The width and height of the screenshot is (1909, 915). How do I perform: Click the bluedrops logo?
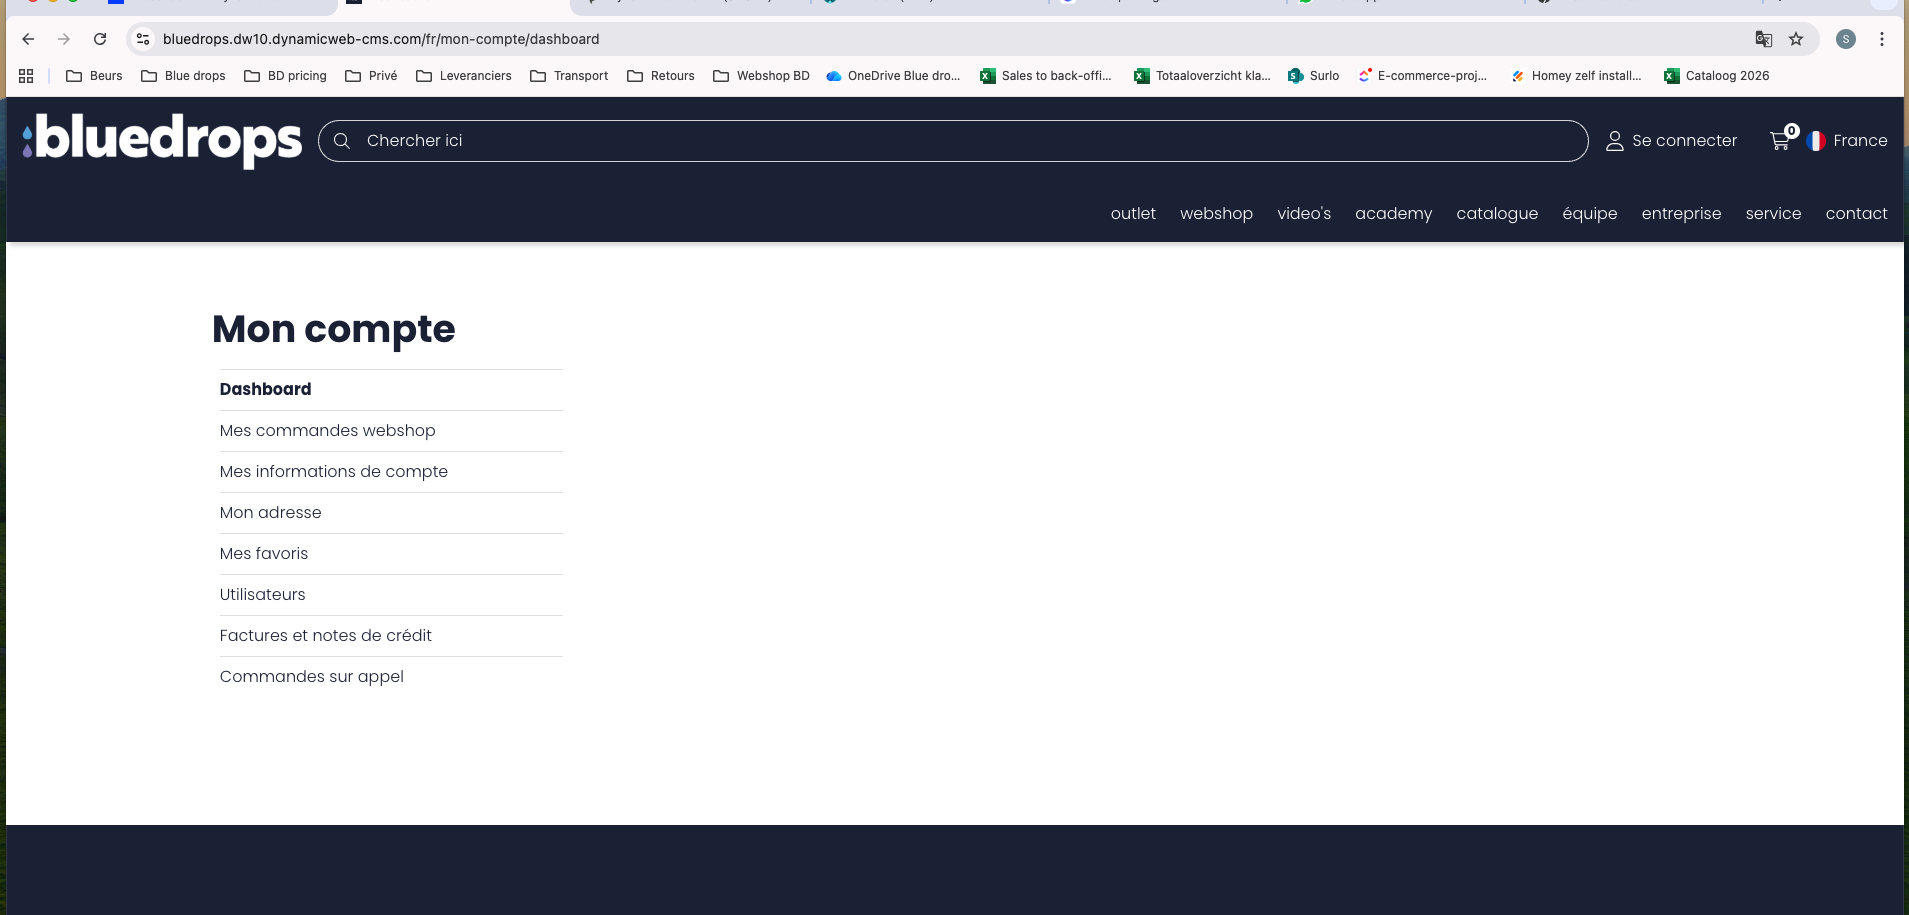(x=162, y=140)
